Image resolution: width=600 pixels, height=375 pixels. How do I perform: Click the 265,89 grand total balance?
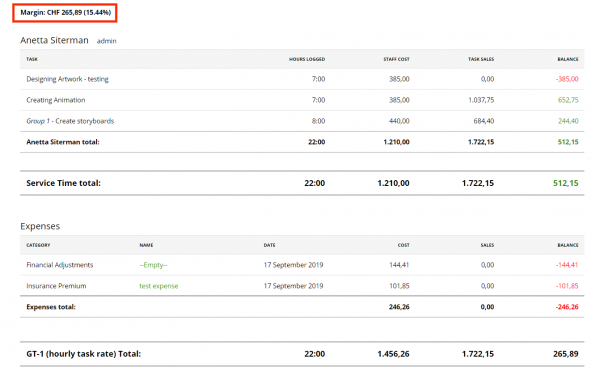tap(566, 354)
